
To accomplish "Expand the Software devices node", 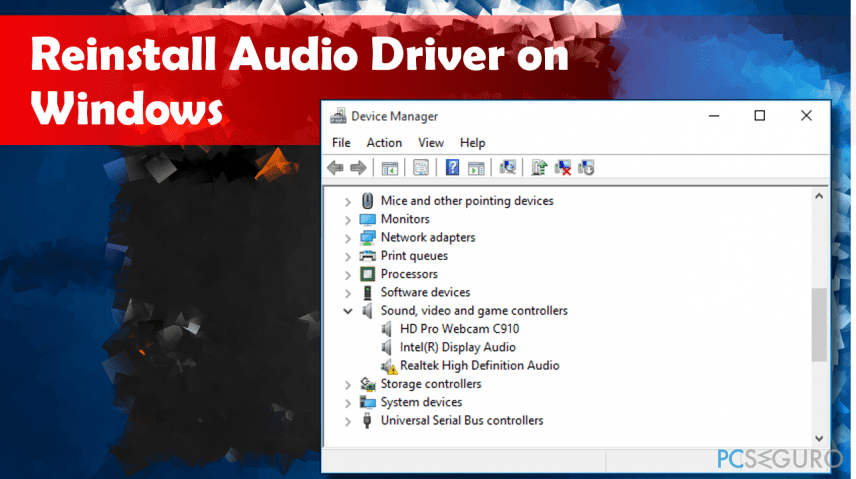I will point(348,293).
